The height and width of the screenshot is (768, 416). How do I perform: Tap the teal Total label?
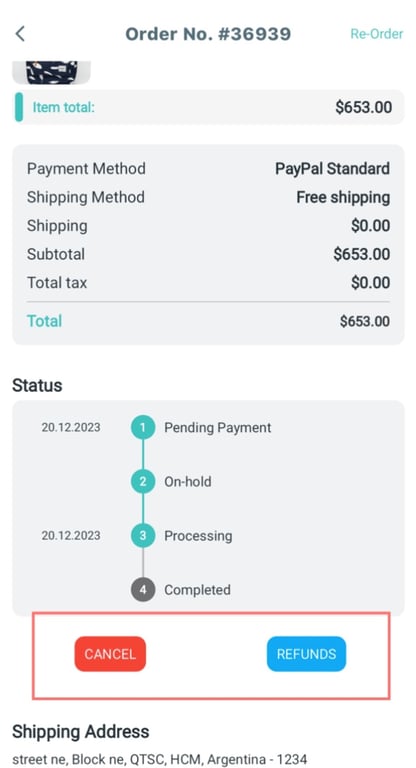[x=44, y=321]
